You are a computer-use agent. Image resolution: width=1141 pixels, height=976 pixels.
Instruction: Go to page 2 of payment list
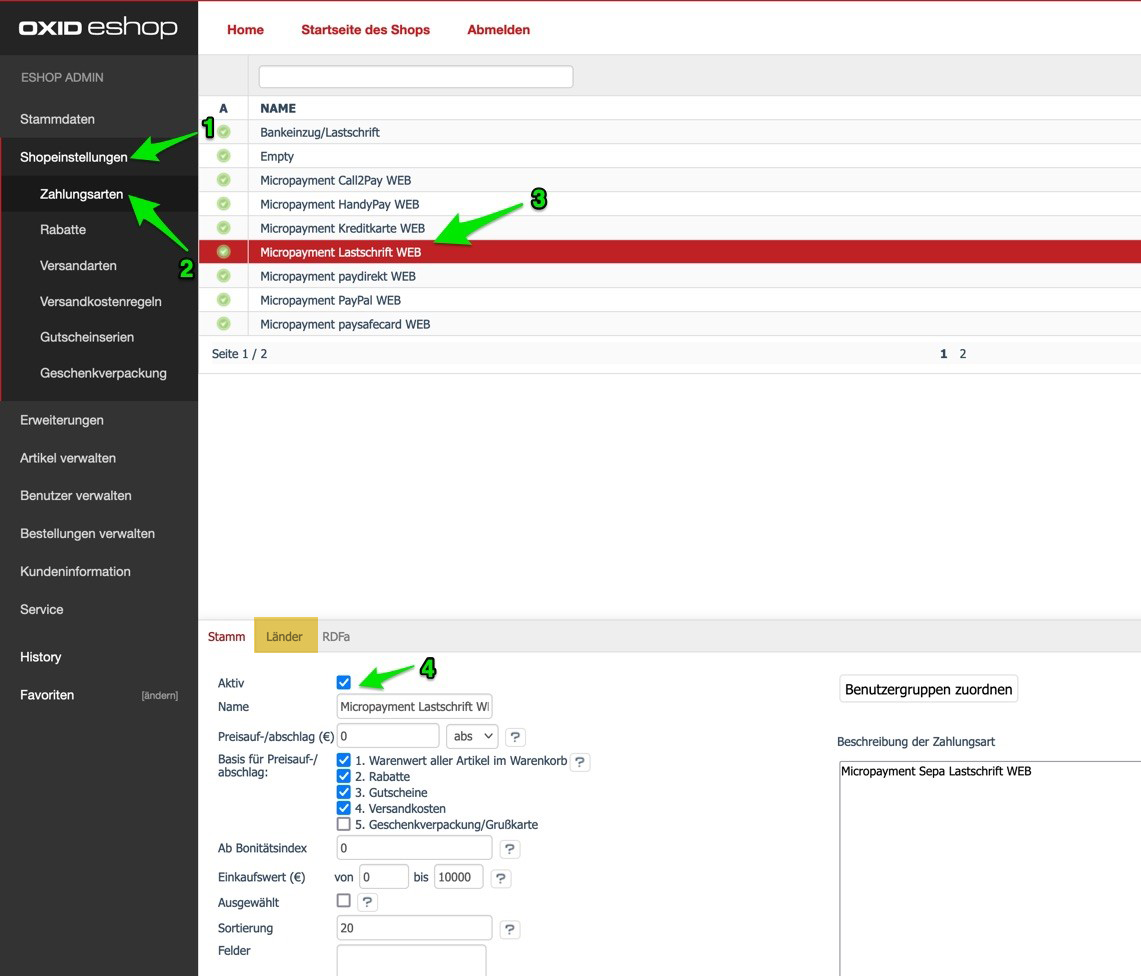(963, 354)
